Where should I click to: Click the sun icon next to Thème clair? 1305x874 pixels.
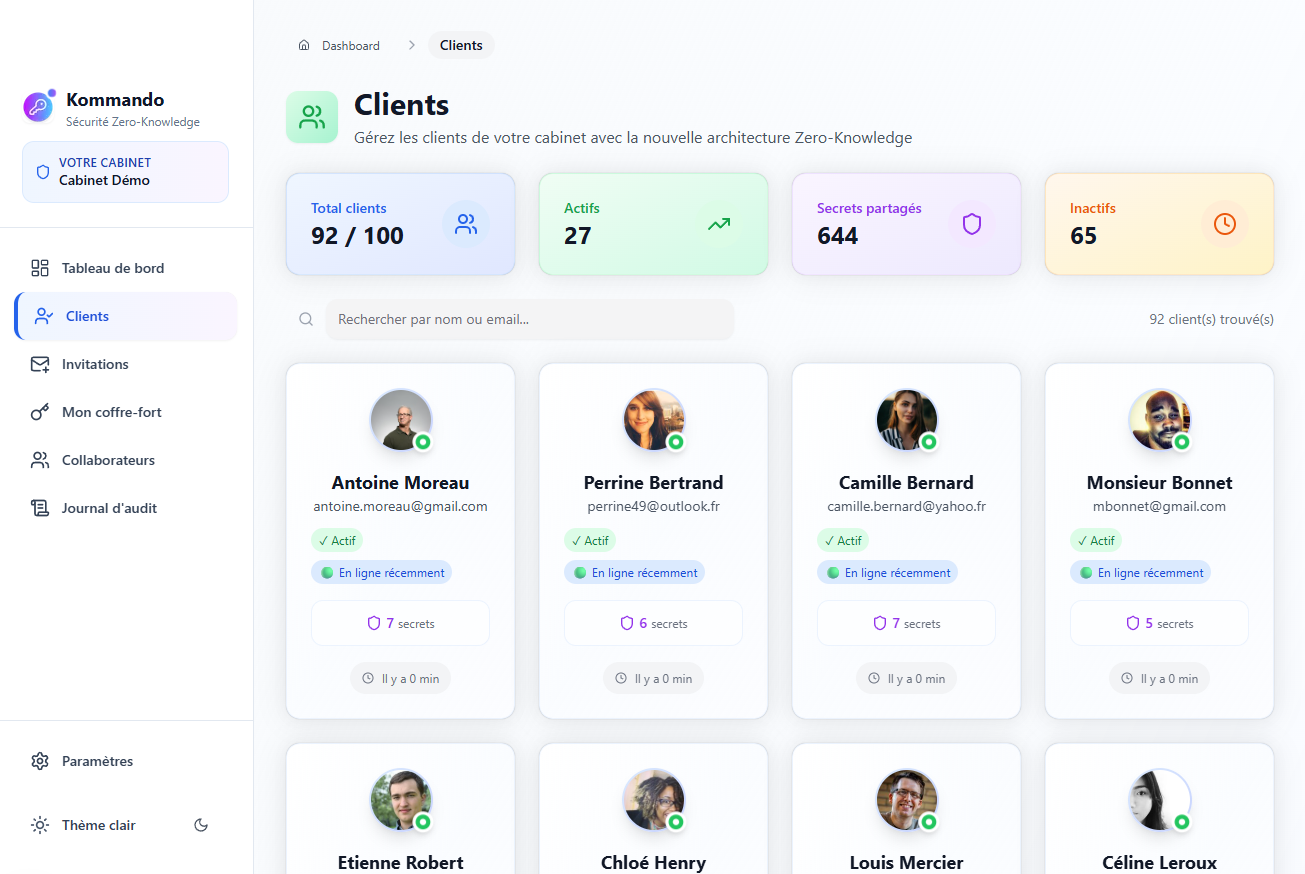click(x=40, y=825)
